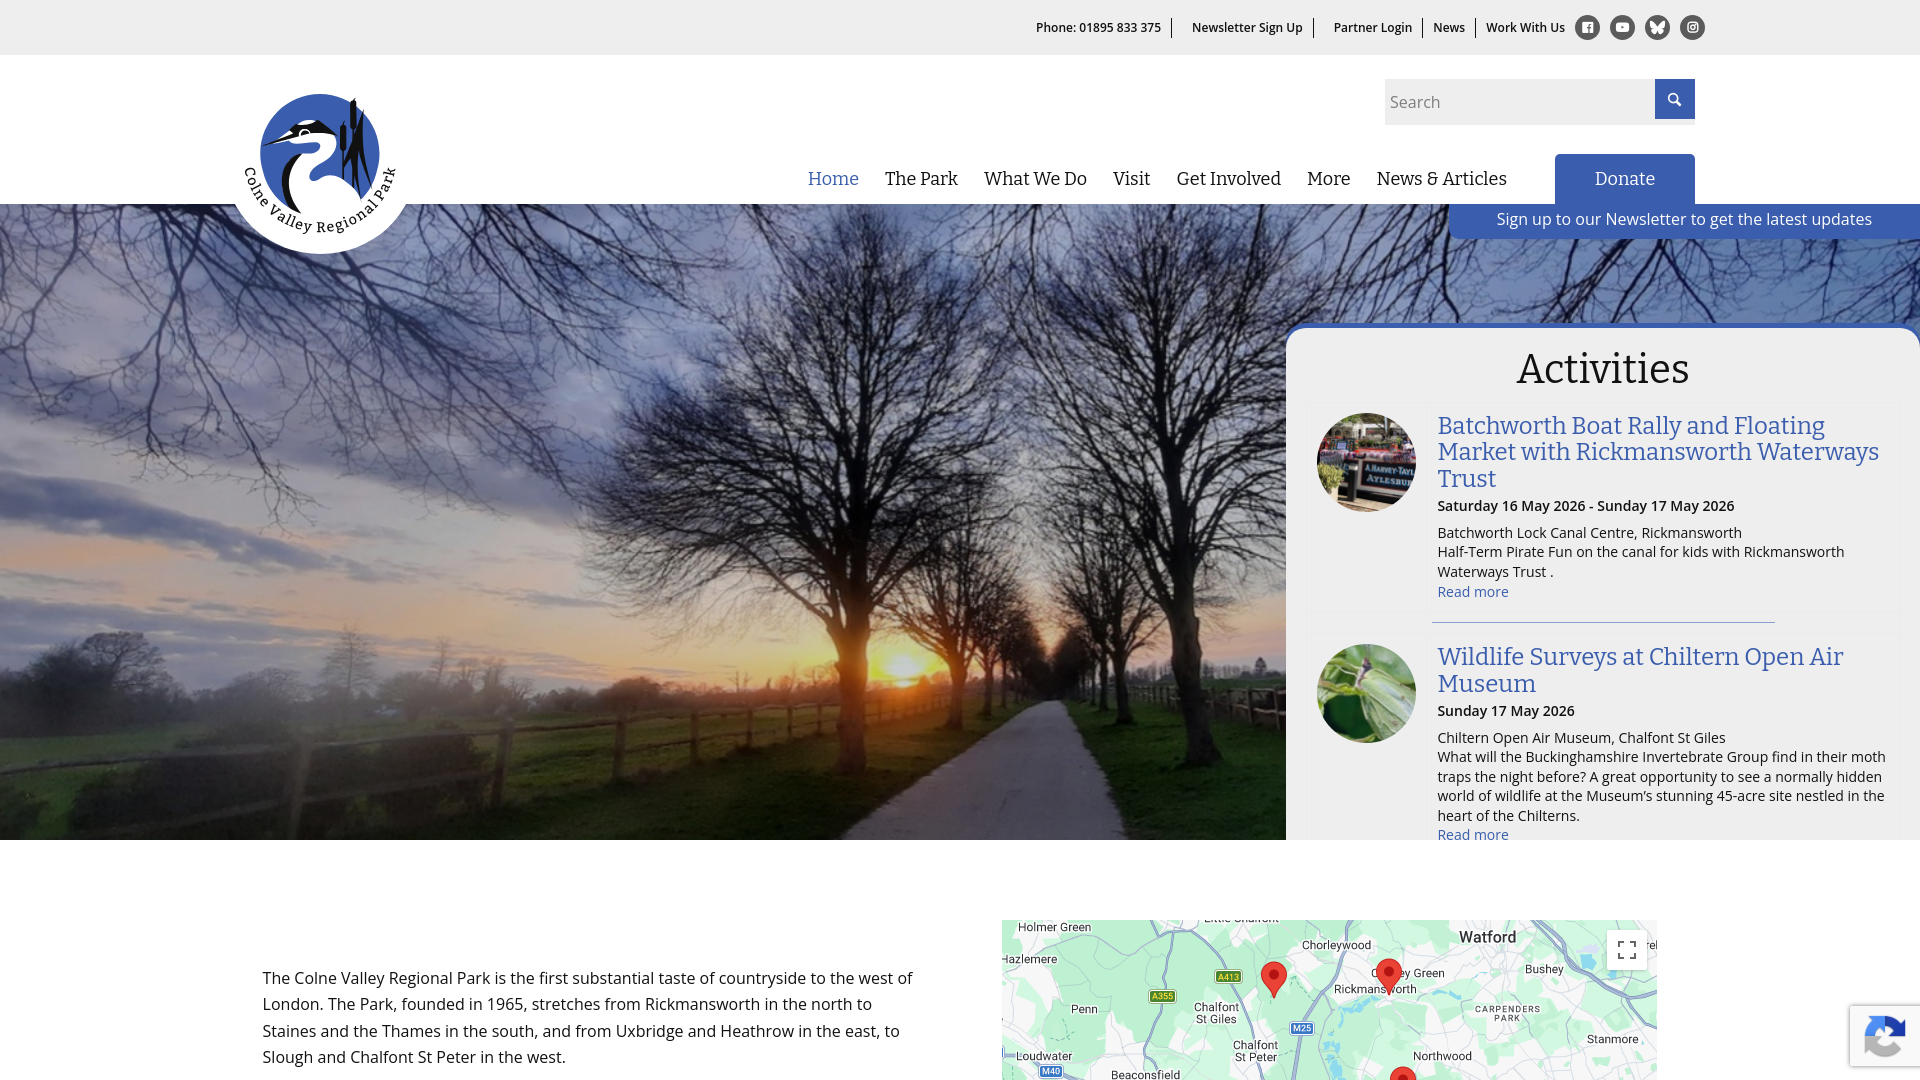The width and height of the screenshot is (1920, 1080).
Task: Open Batchworth Boat Rally event title
Action: [x=1658, y=452]
